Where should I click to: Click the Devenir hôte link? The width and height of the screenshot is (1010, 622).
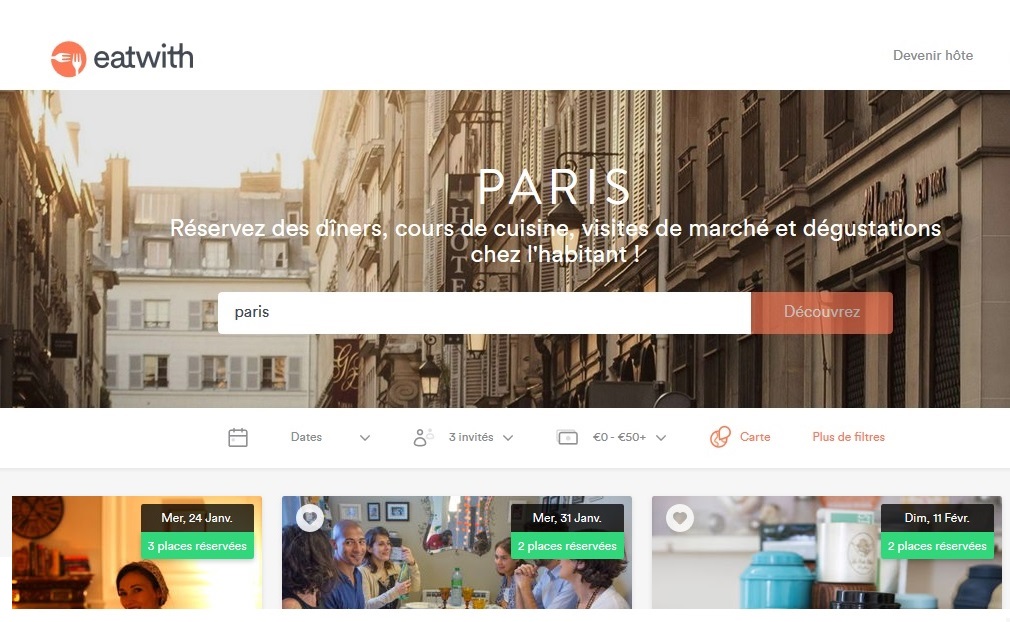click(x=933, y=55)
